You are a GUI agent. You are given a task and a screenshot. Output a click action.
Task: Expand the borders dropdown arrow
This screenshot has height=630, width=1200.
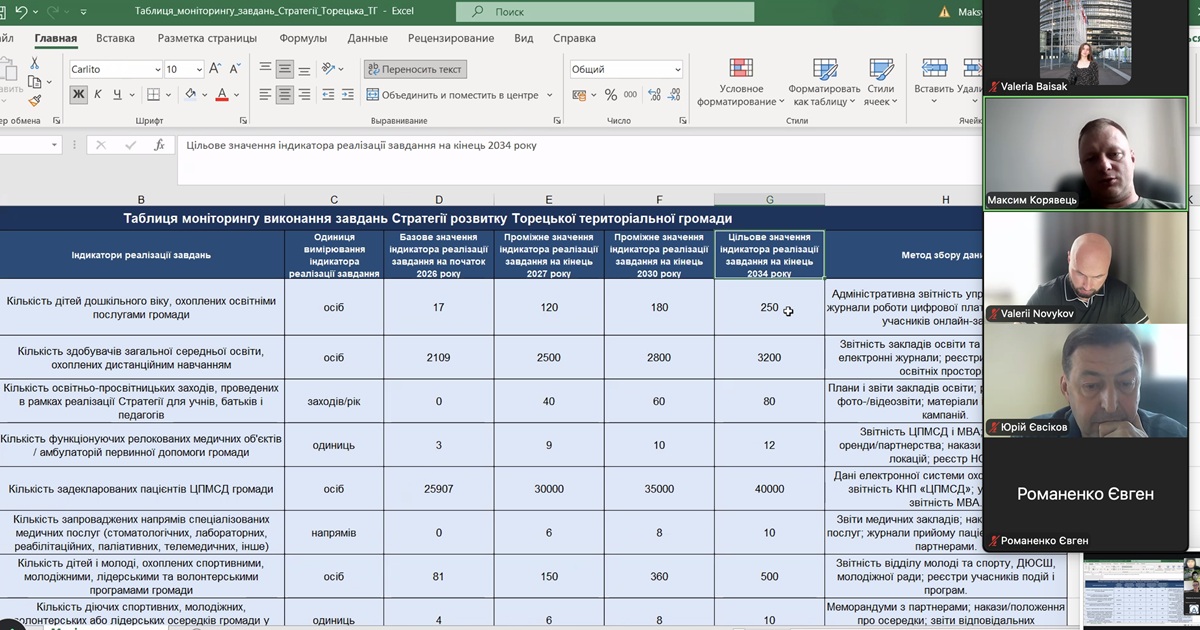click(x=168, y=95)
